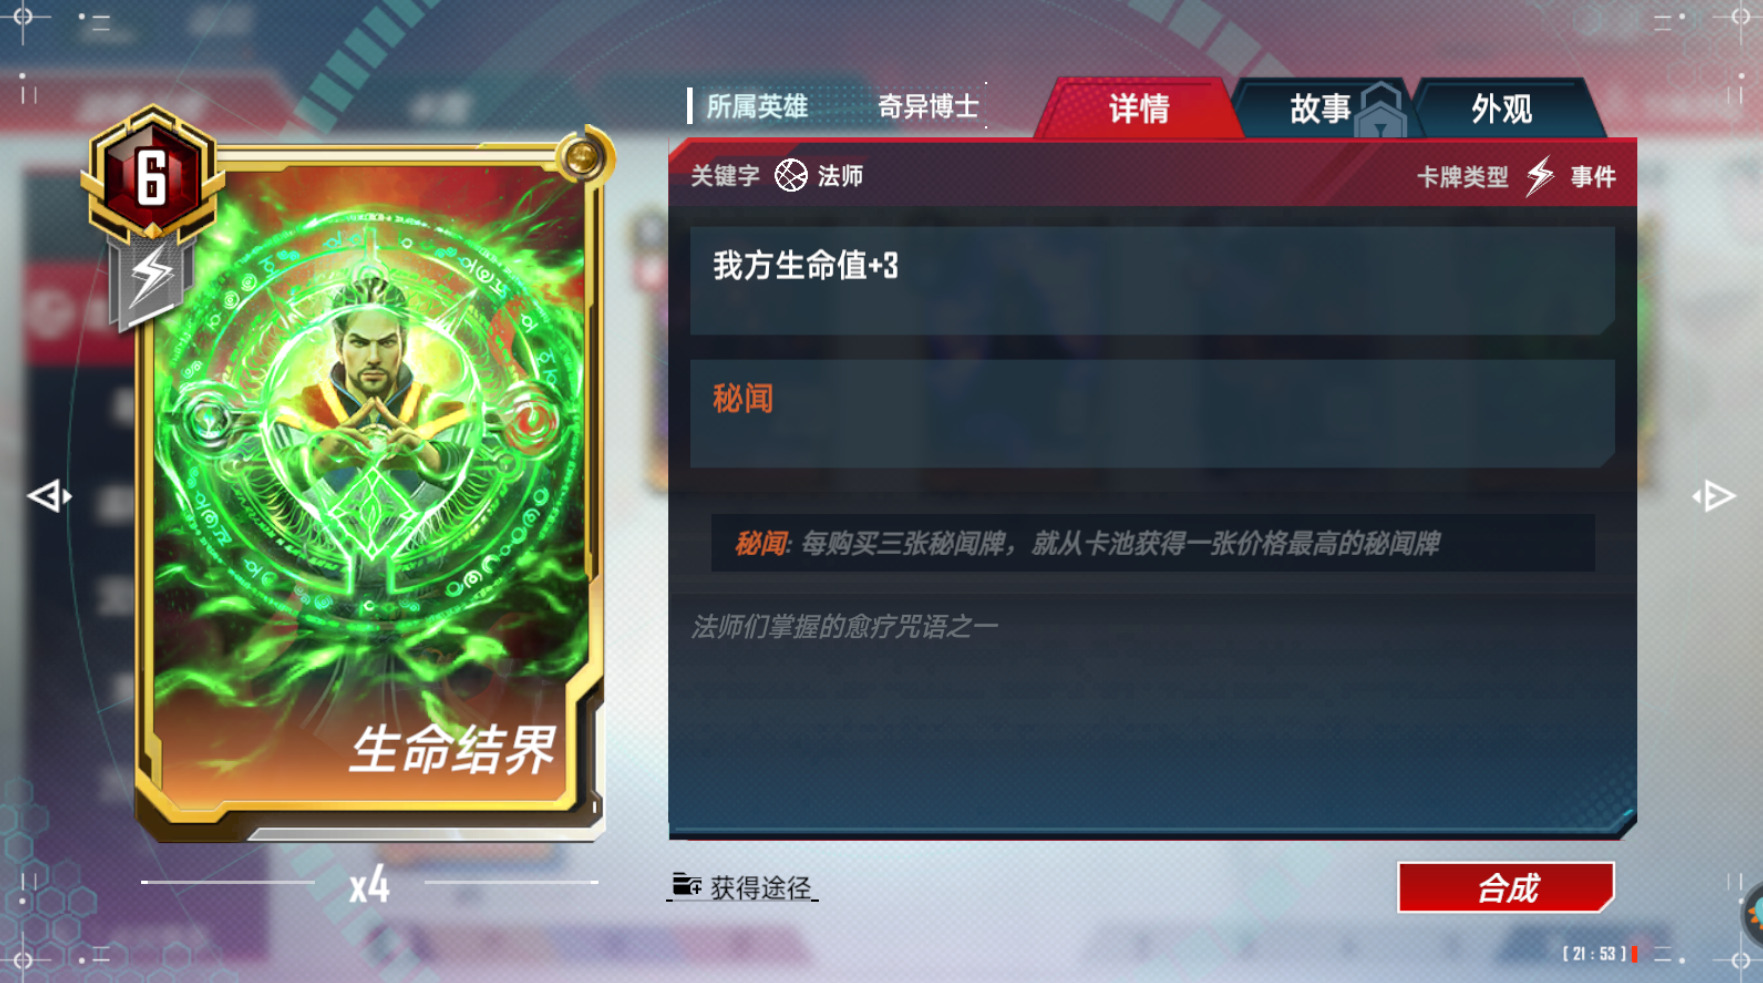1763x983 pixels.
Task: Click the 法师 mage keyword icon
Action: (x=791, y=176)
